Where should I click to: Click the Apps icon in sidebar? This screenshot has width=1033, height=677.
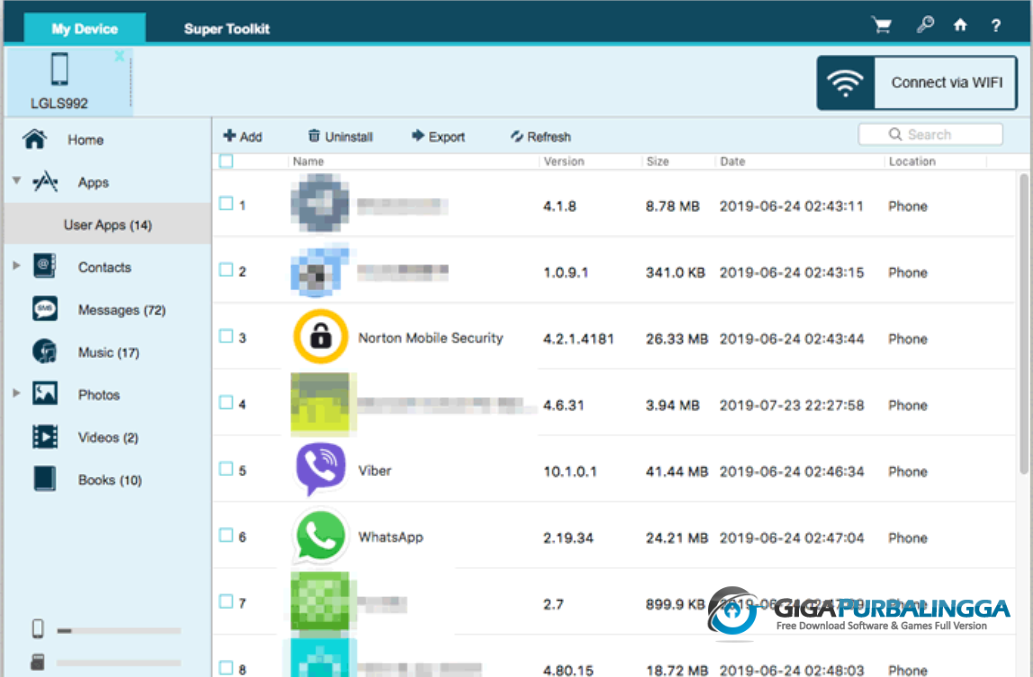45,182
